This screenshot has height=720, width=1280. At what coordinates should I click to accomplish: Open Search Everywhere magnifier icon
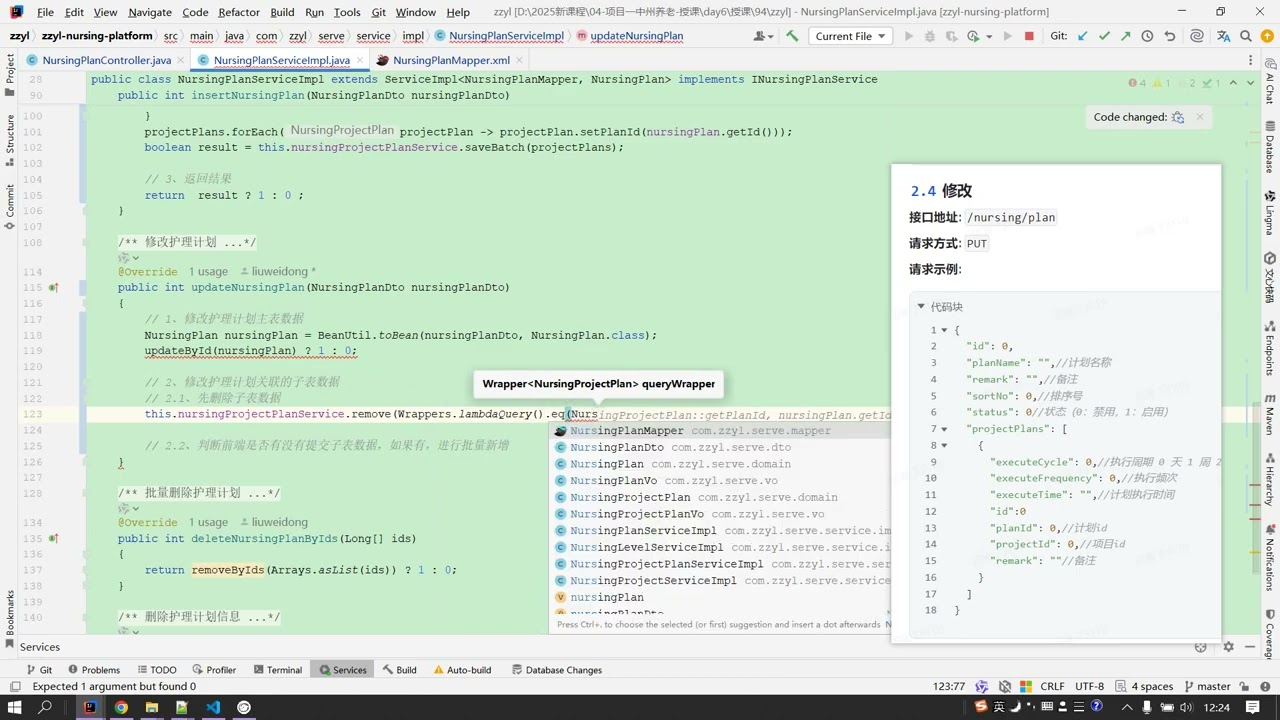1246,36
